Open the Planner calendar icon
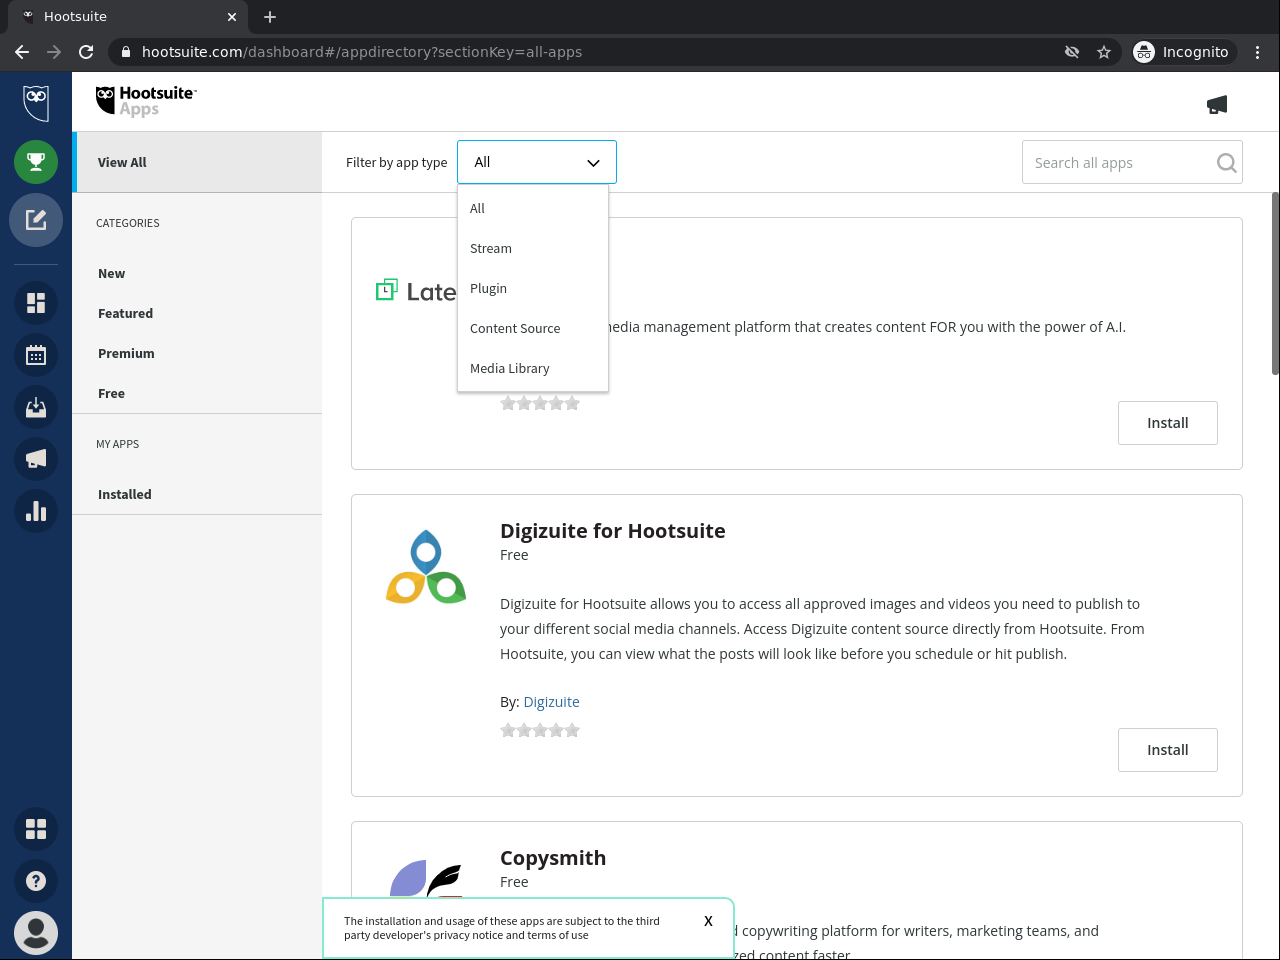1280x960 pixels. (36, 355)
